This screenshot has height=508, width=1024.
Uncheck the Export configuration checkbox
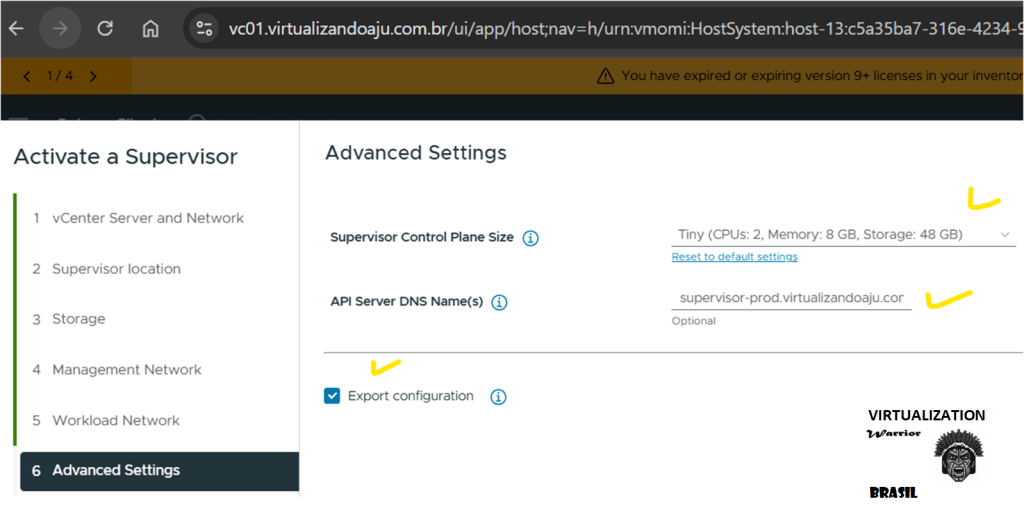pyautogui.click(x=333, y=396)
